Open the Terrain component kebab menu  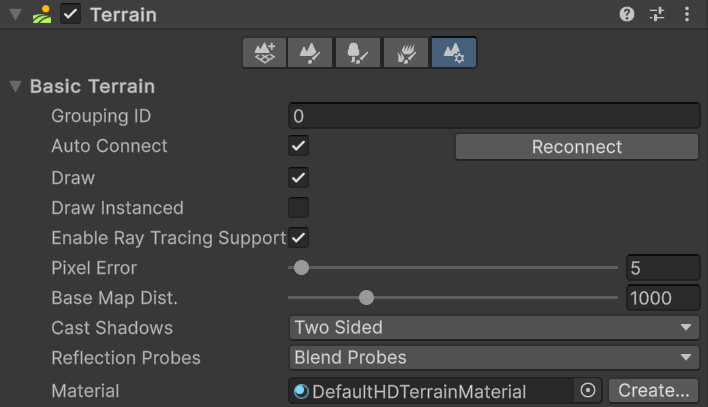(687, 15)
